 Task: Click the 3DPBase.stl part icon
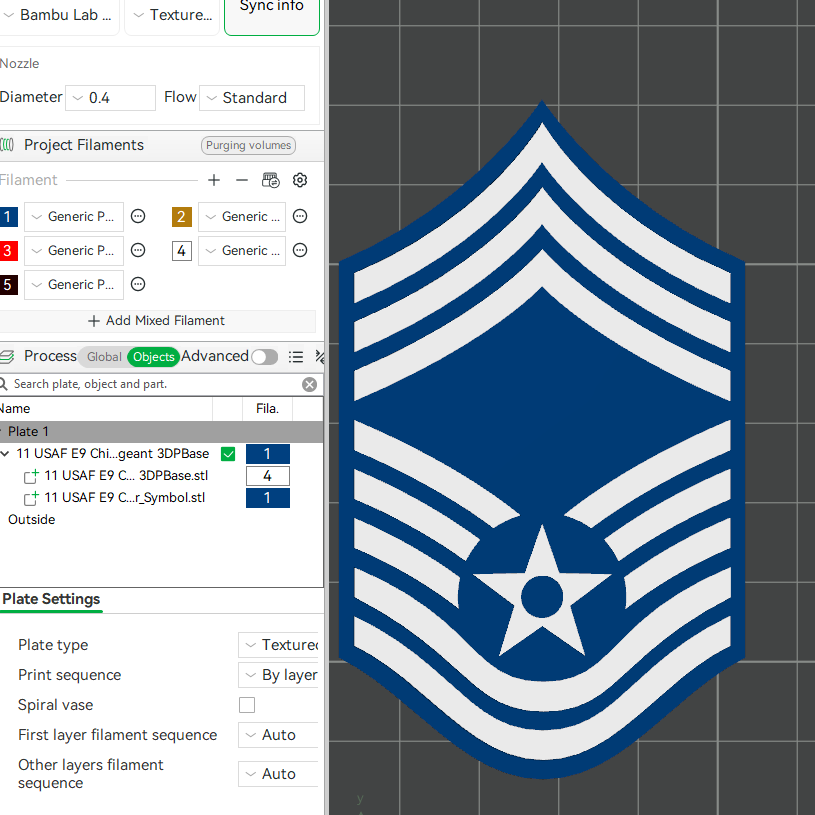(31, 476)
